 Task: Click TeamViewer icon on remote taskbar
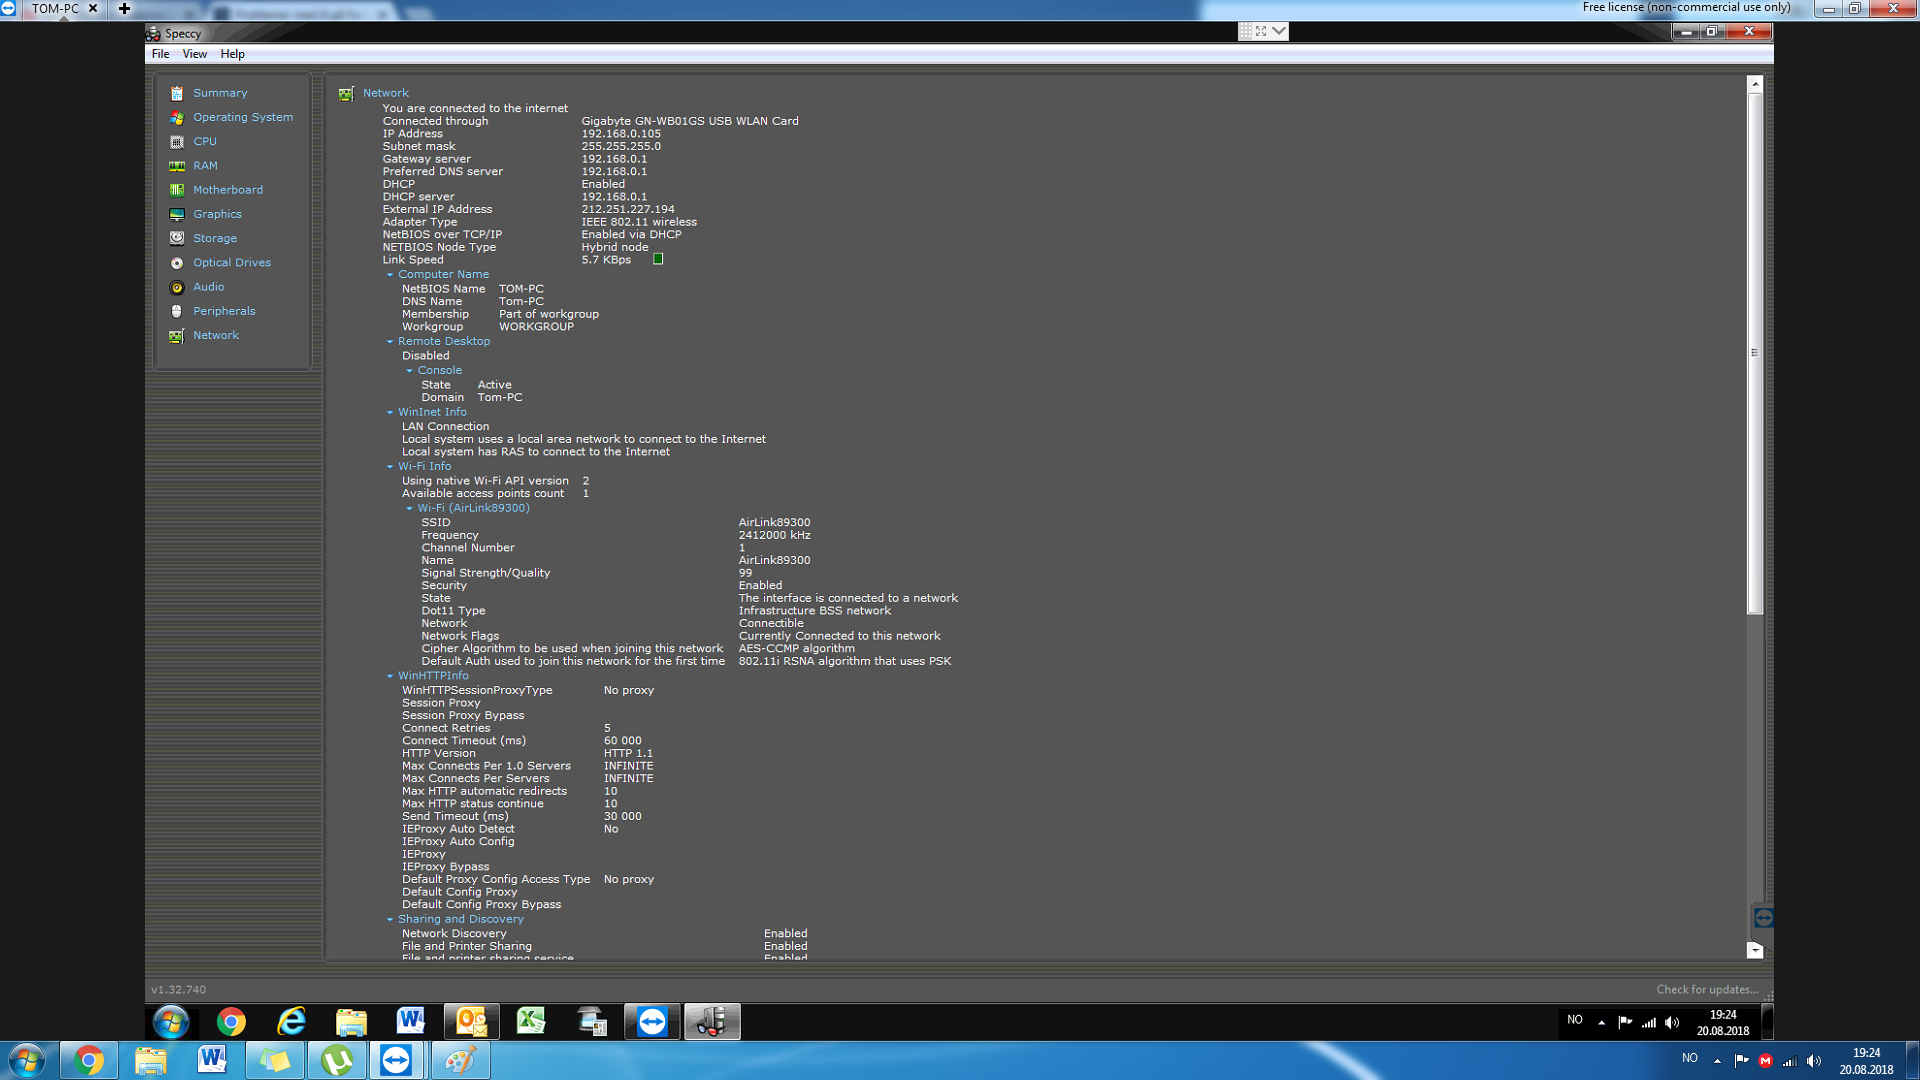pos(652,1021)
